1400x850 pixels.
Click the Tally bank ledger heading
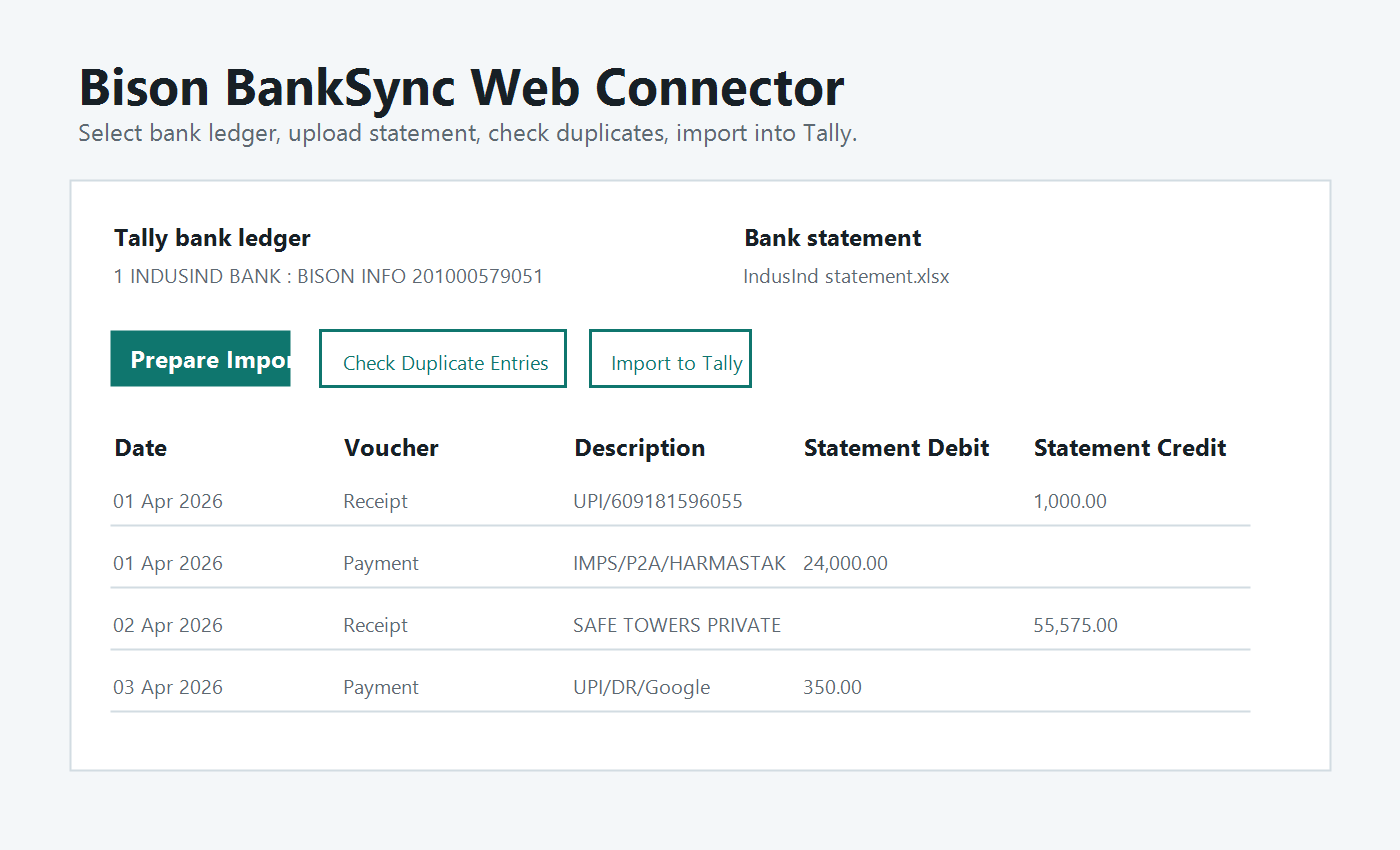point(212,238)
